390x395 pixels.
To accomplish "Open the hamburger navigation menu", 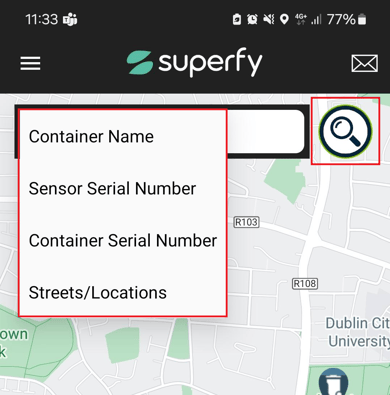I will 30,63.
